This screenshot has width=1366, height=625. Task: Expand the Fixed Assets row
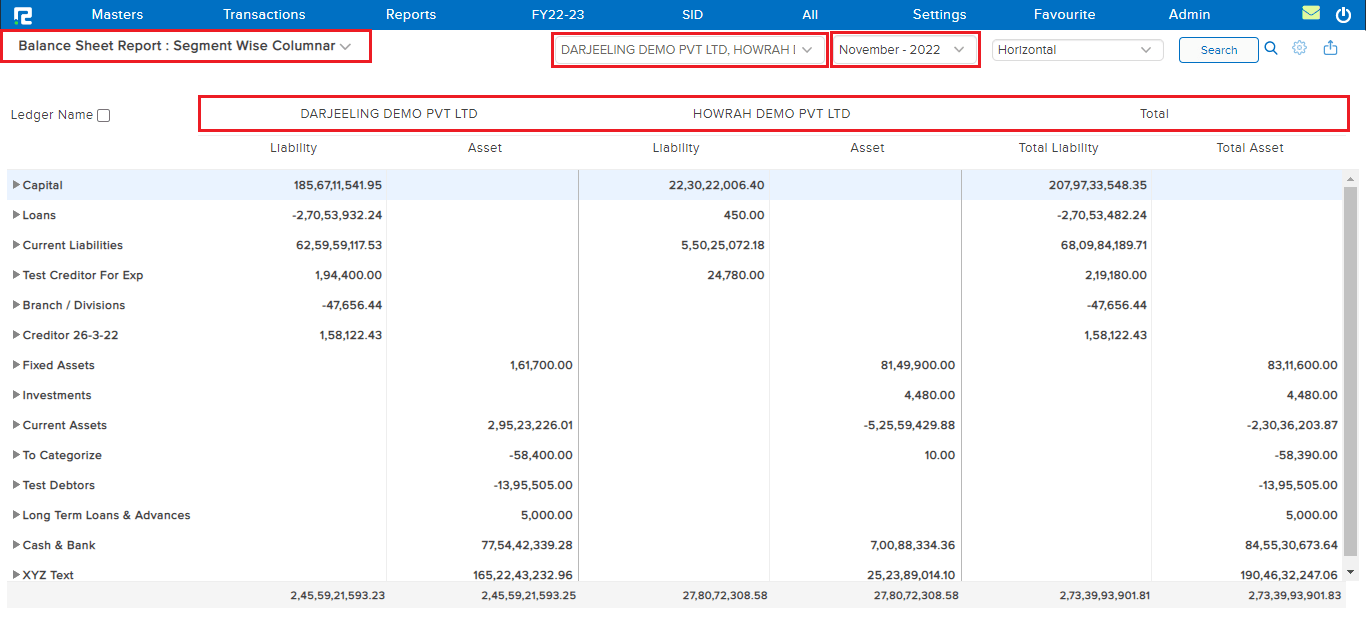[16, 365]
